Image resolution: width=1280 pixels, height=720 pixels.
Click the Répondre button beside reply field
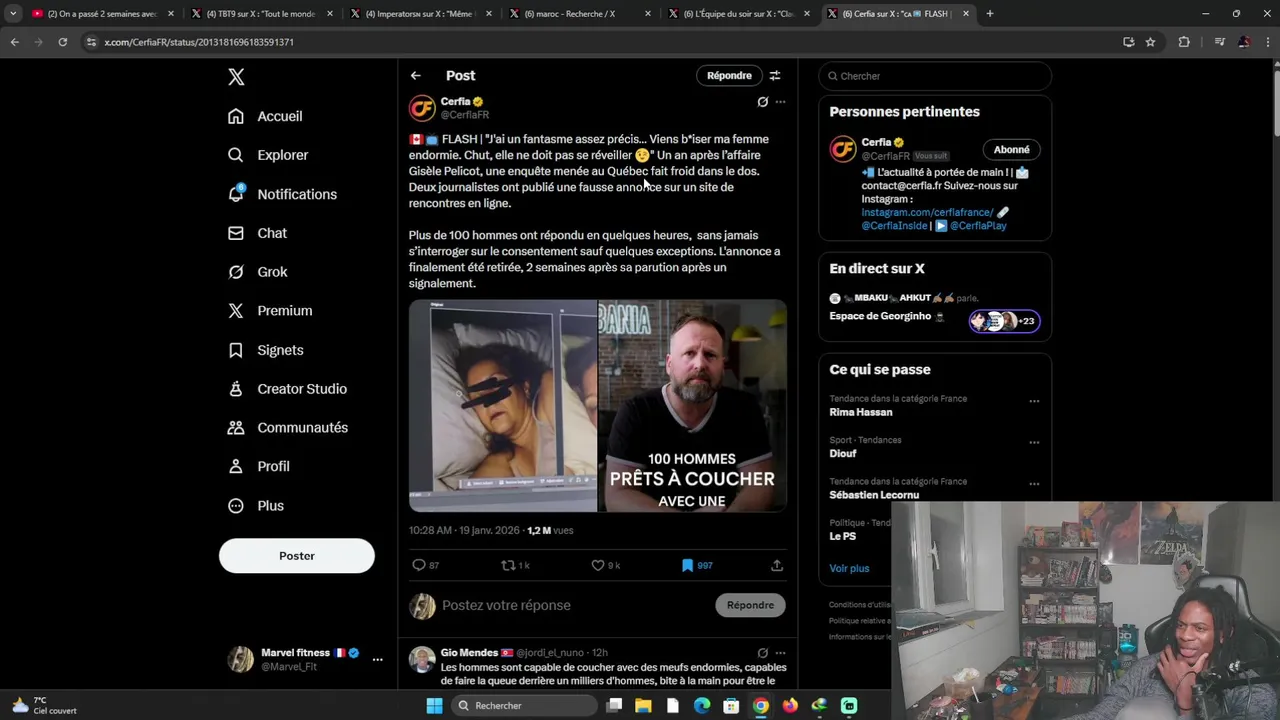click(751, 605)
